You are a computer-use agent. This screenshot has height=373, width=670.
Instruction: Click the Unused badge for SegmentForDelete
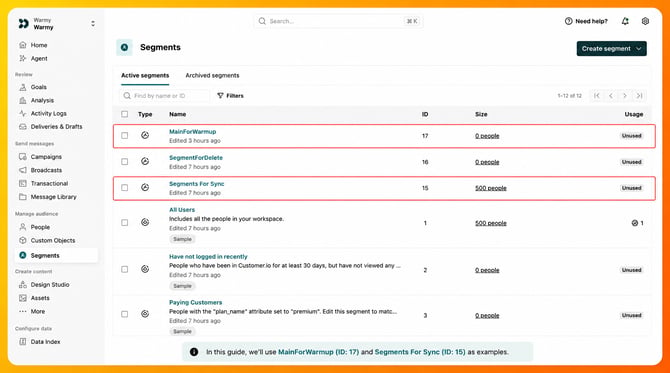point(632,162)
